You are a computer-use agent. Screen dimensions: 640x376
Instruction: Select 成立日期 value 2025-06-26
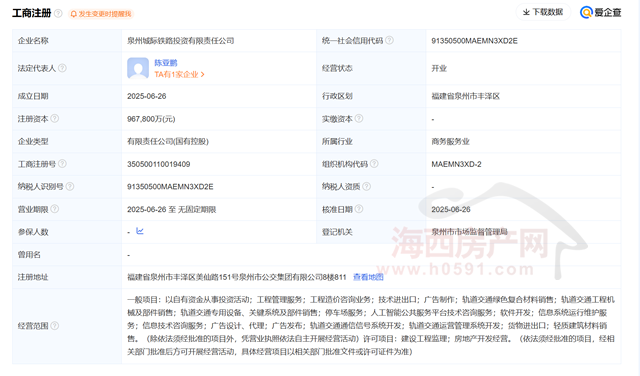(x=147, y=96)
